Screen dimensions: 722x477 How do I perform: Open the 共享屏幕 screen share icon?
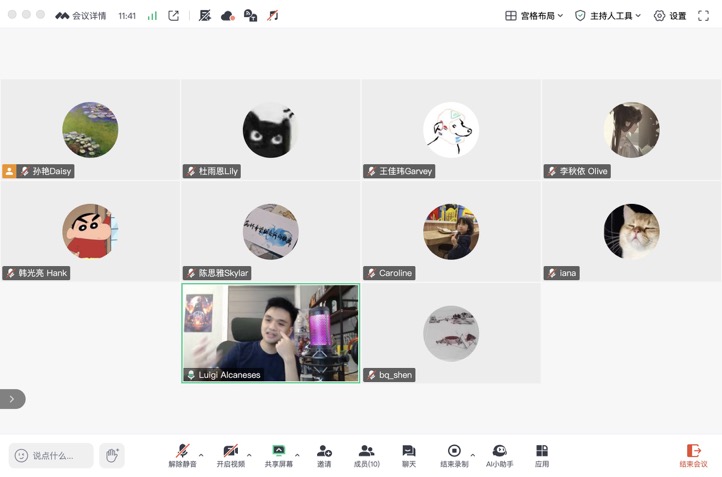pyautogui.click(x=278, y=452)
